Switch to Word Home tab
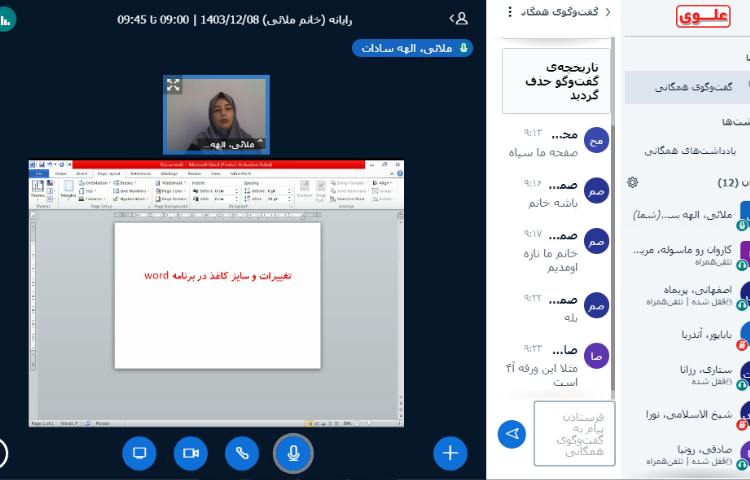The image size is (750, 480). (x=60, y=174)
